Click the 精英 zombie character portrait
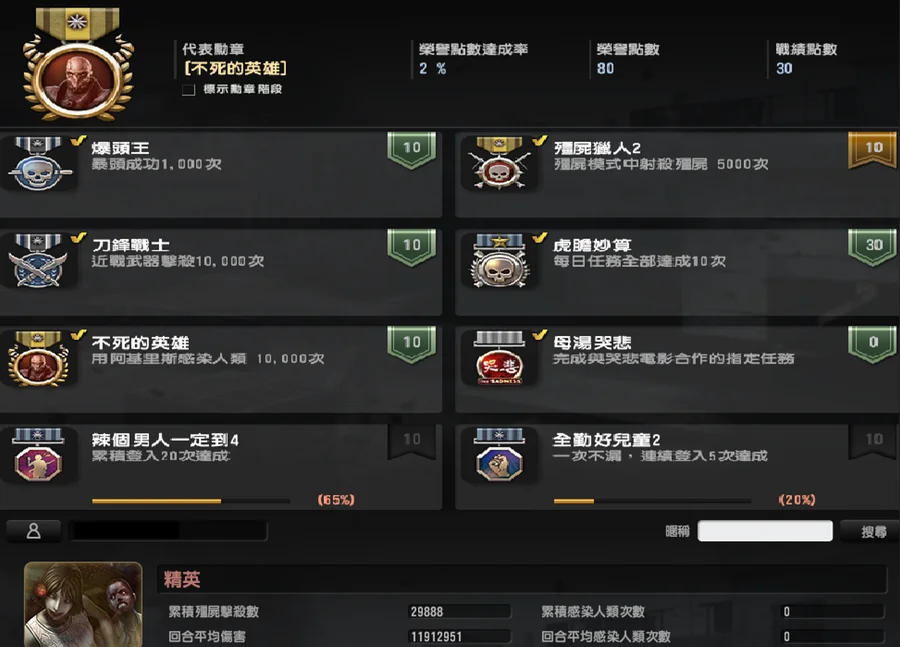 click(x=83, y=604)
